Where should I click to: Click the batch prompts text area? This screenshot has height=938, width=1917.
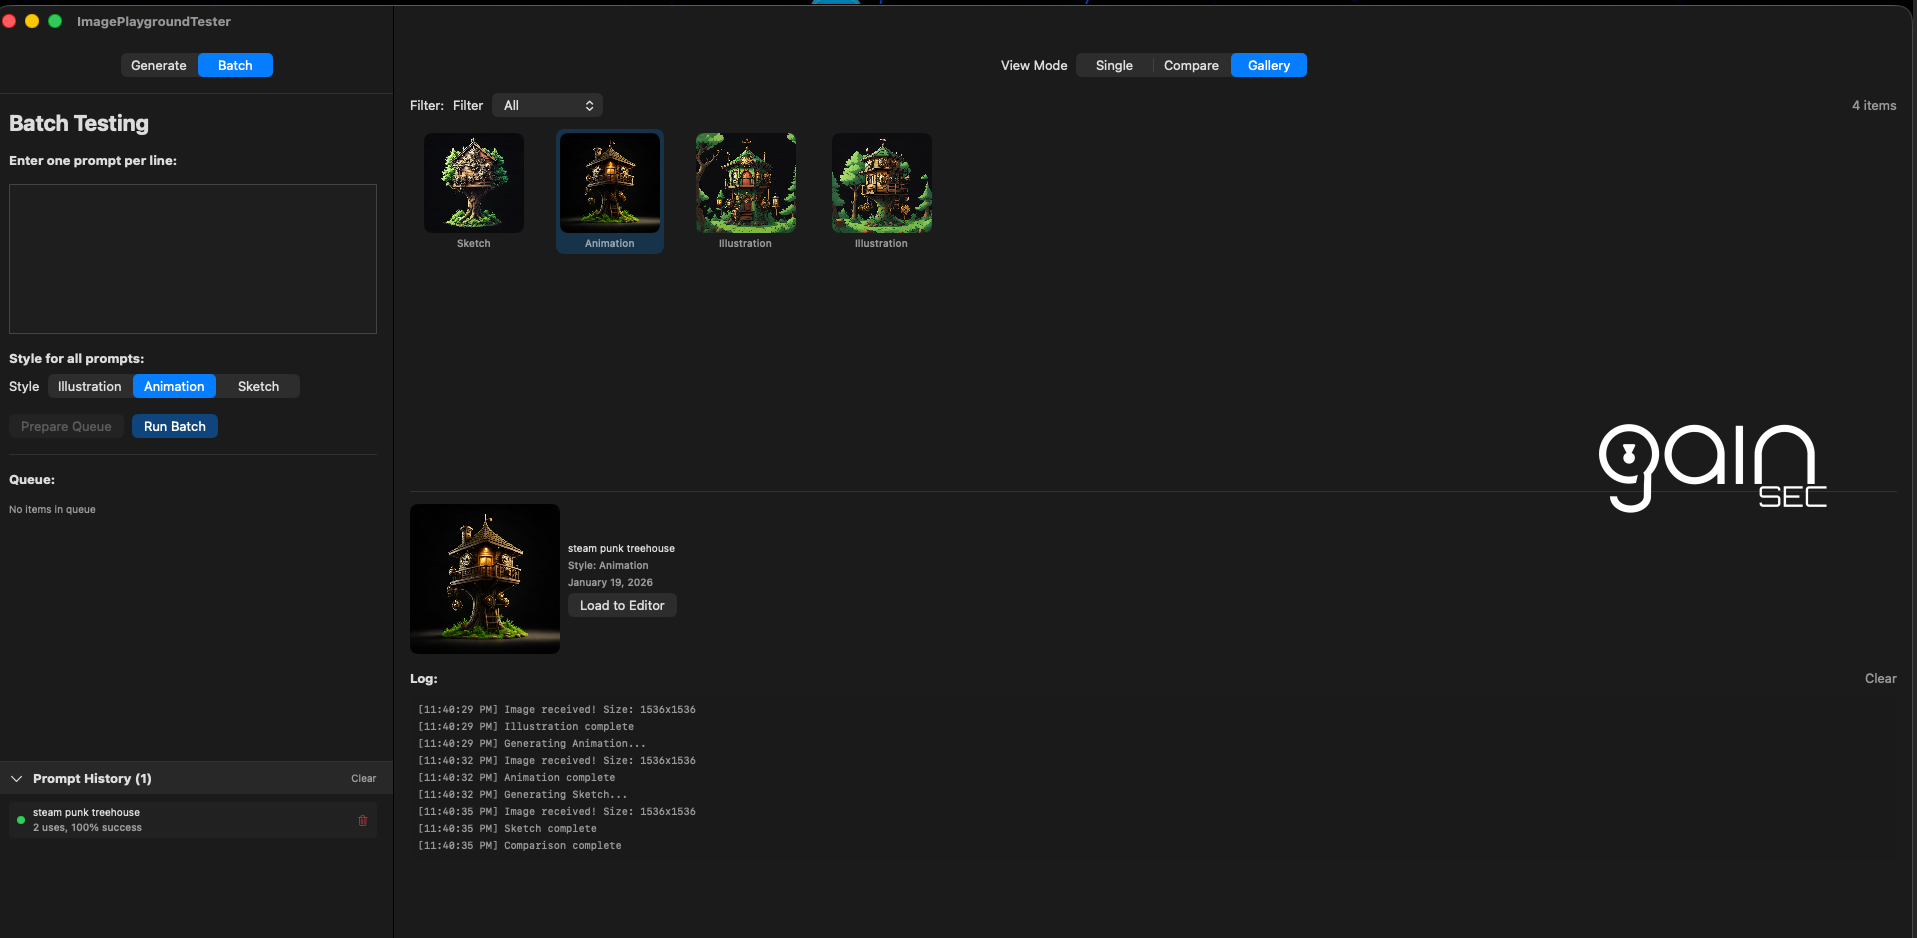[x=193, y=258]
